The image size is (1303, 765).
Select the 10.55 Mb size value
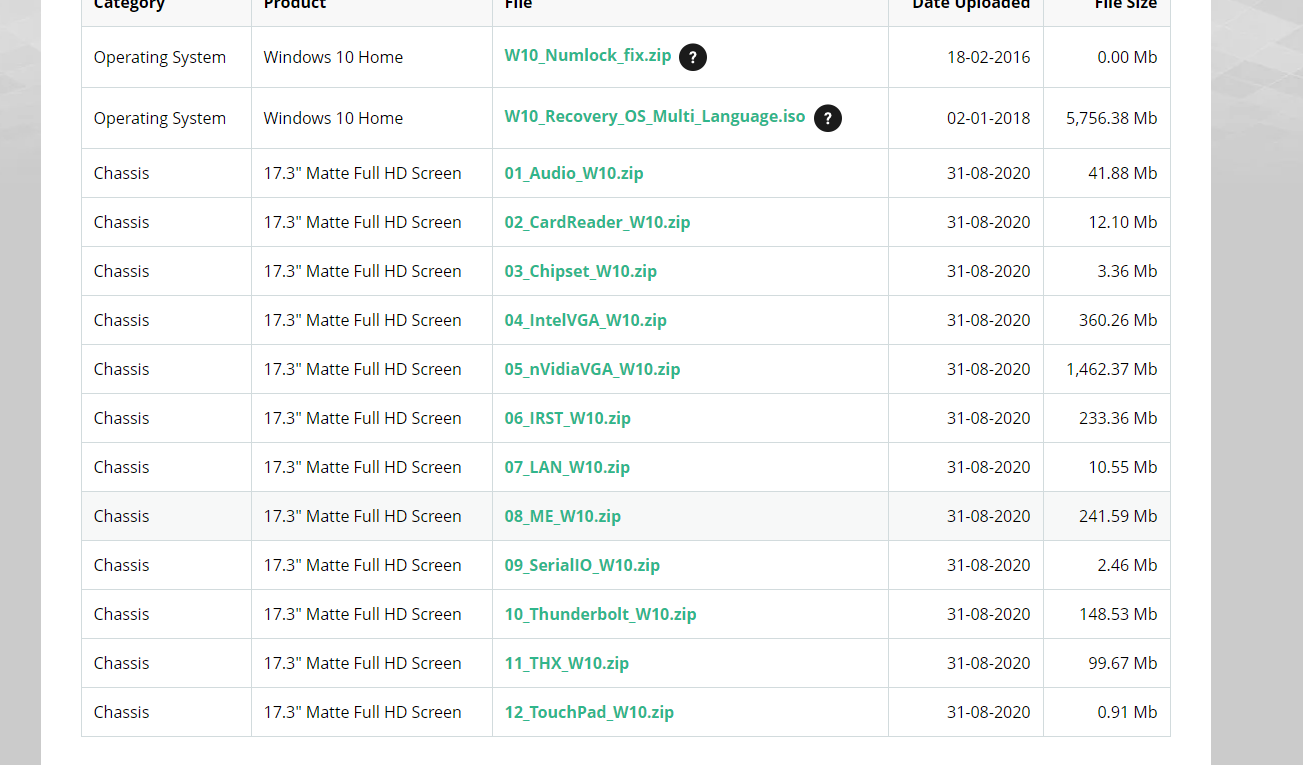[1123, 467]
